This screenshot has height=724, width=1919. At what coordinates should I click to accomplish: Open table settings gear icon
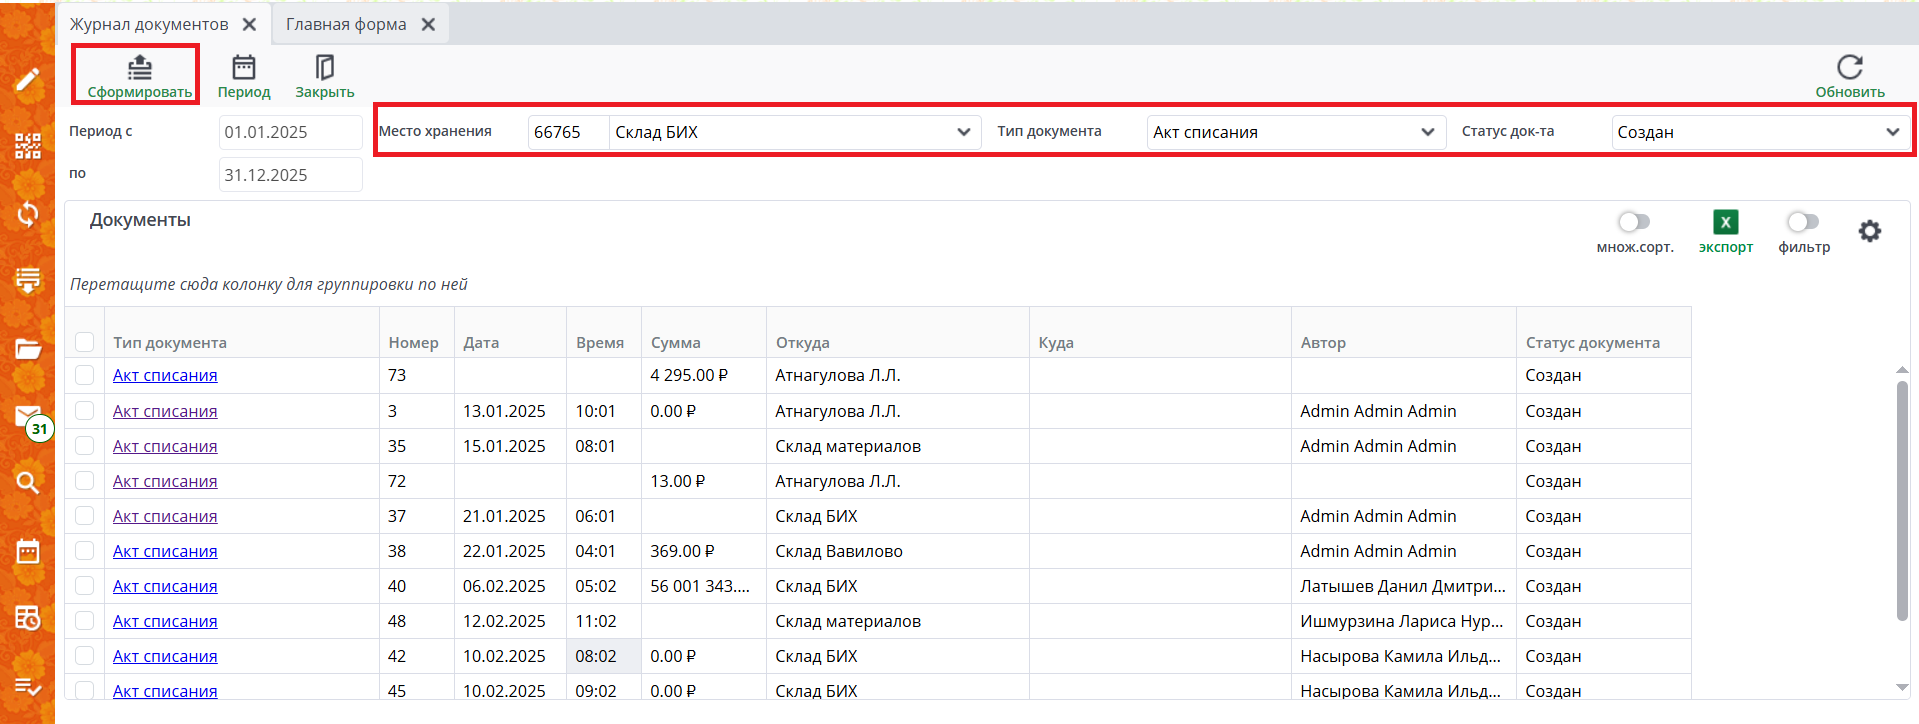tap(1869, 232)
